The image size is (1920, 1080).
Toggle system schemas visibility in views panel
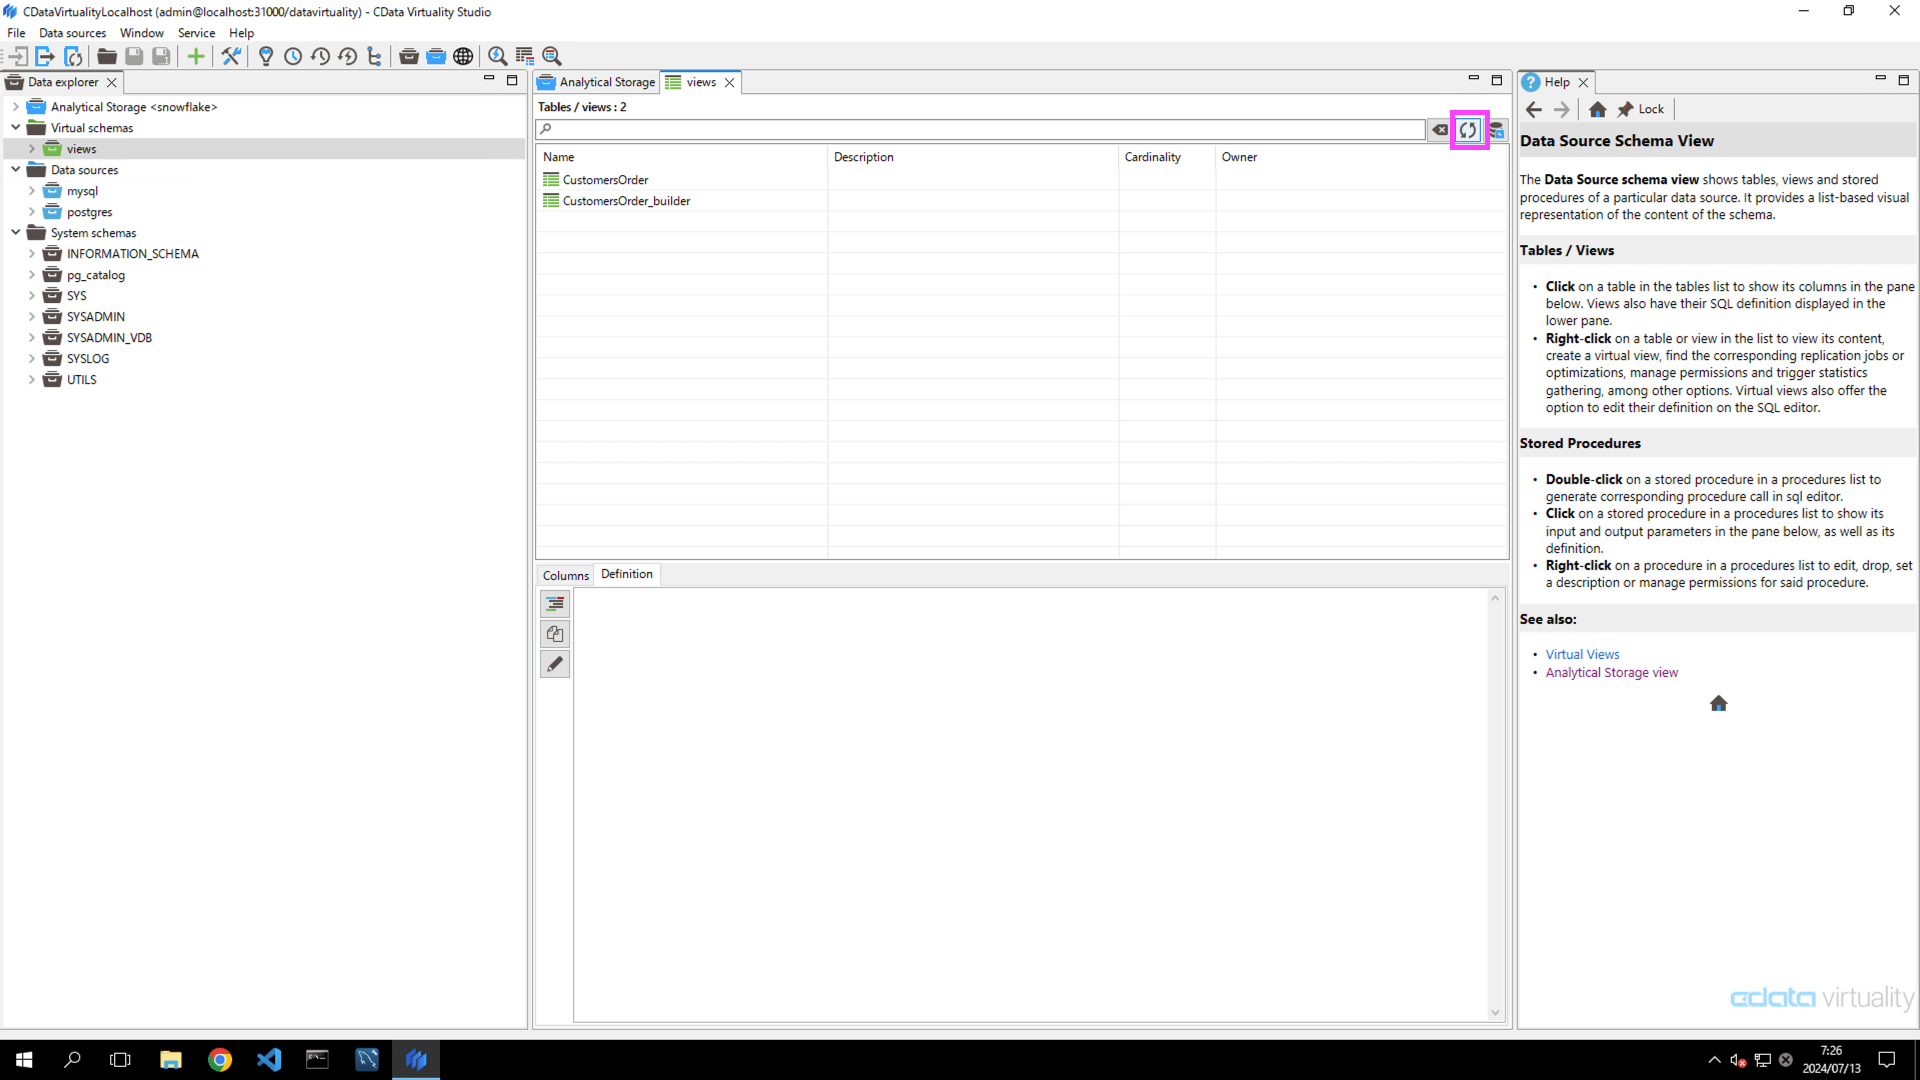pyautogui.click(x=1498, y=130)
